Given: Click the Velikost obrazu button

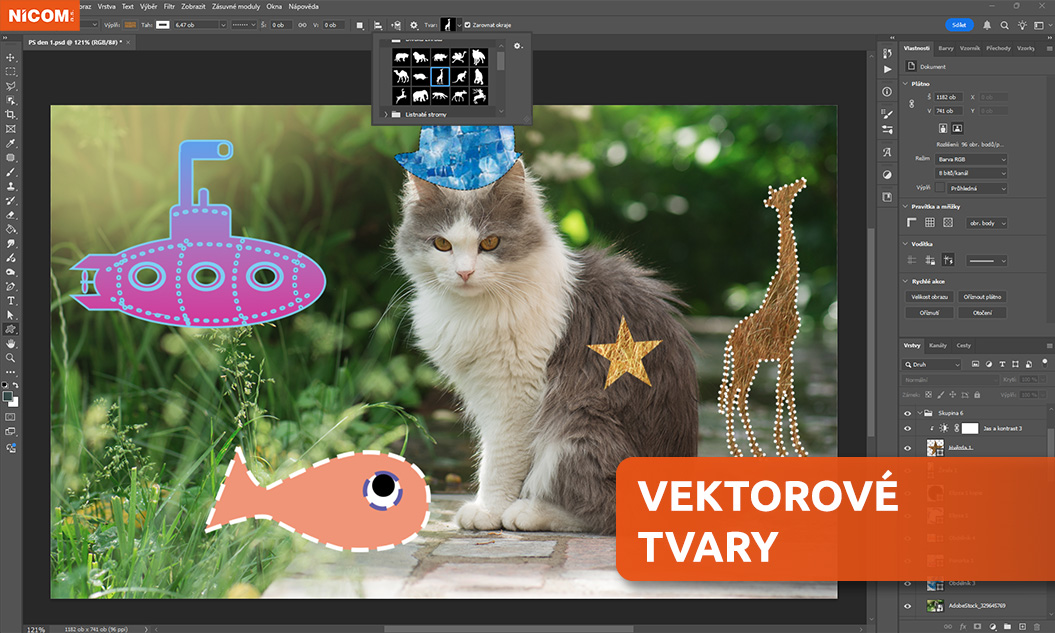Looking at the screenshot, I should [x=930, y=297].
